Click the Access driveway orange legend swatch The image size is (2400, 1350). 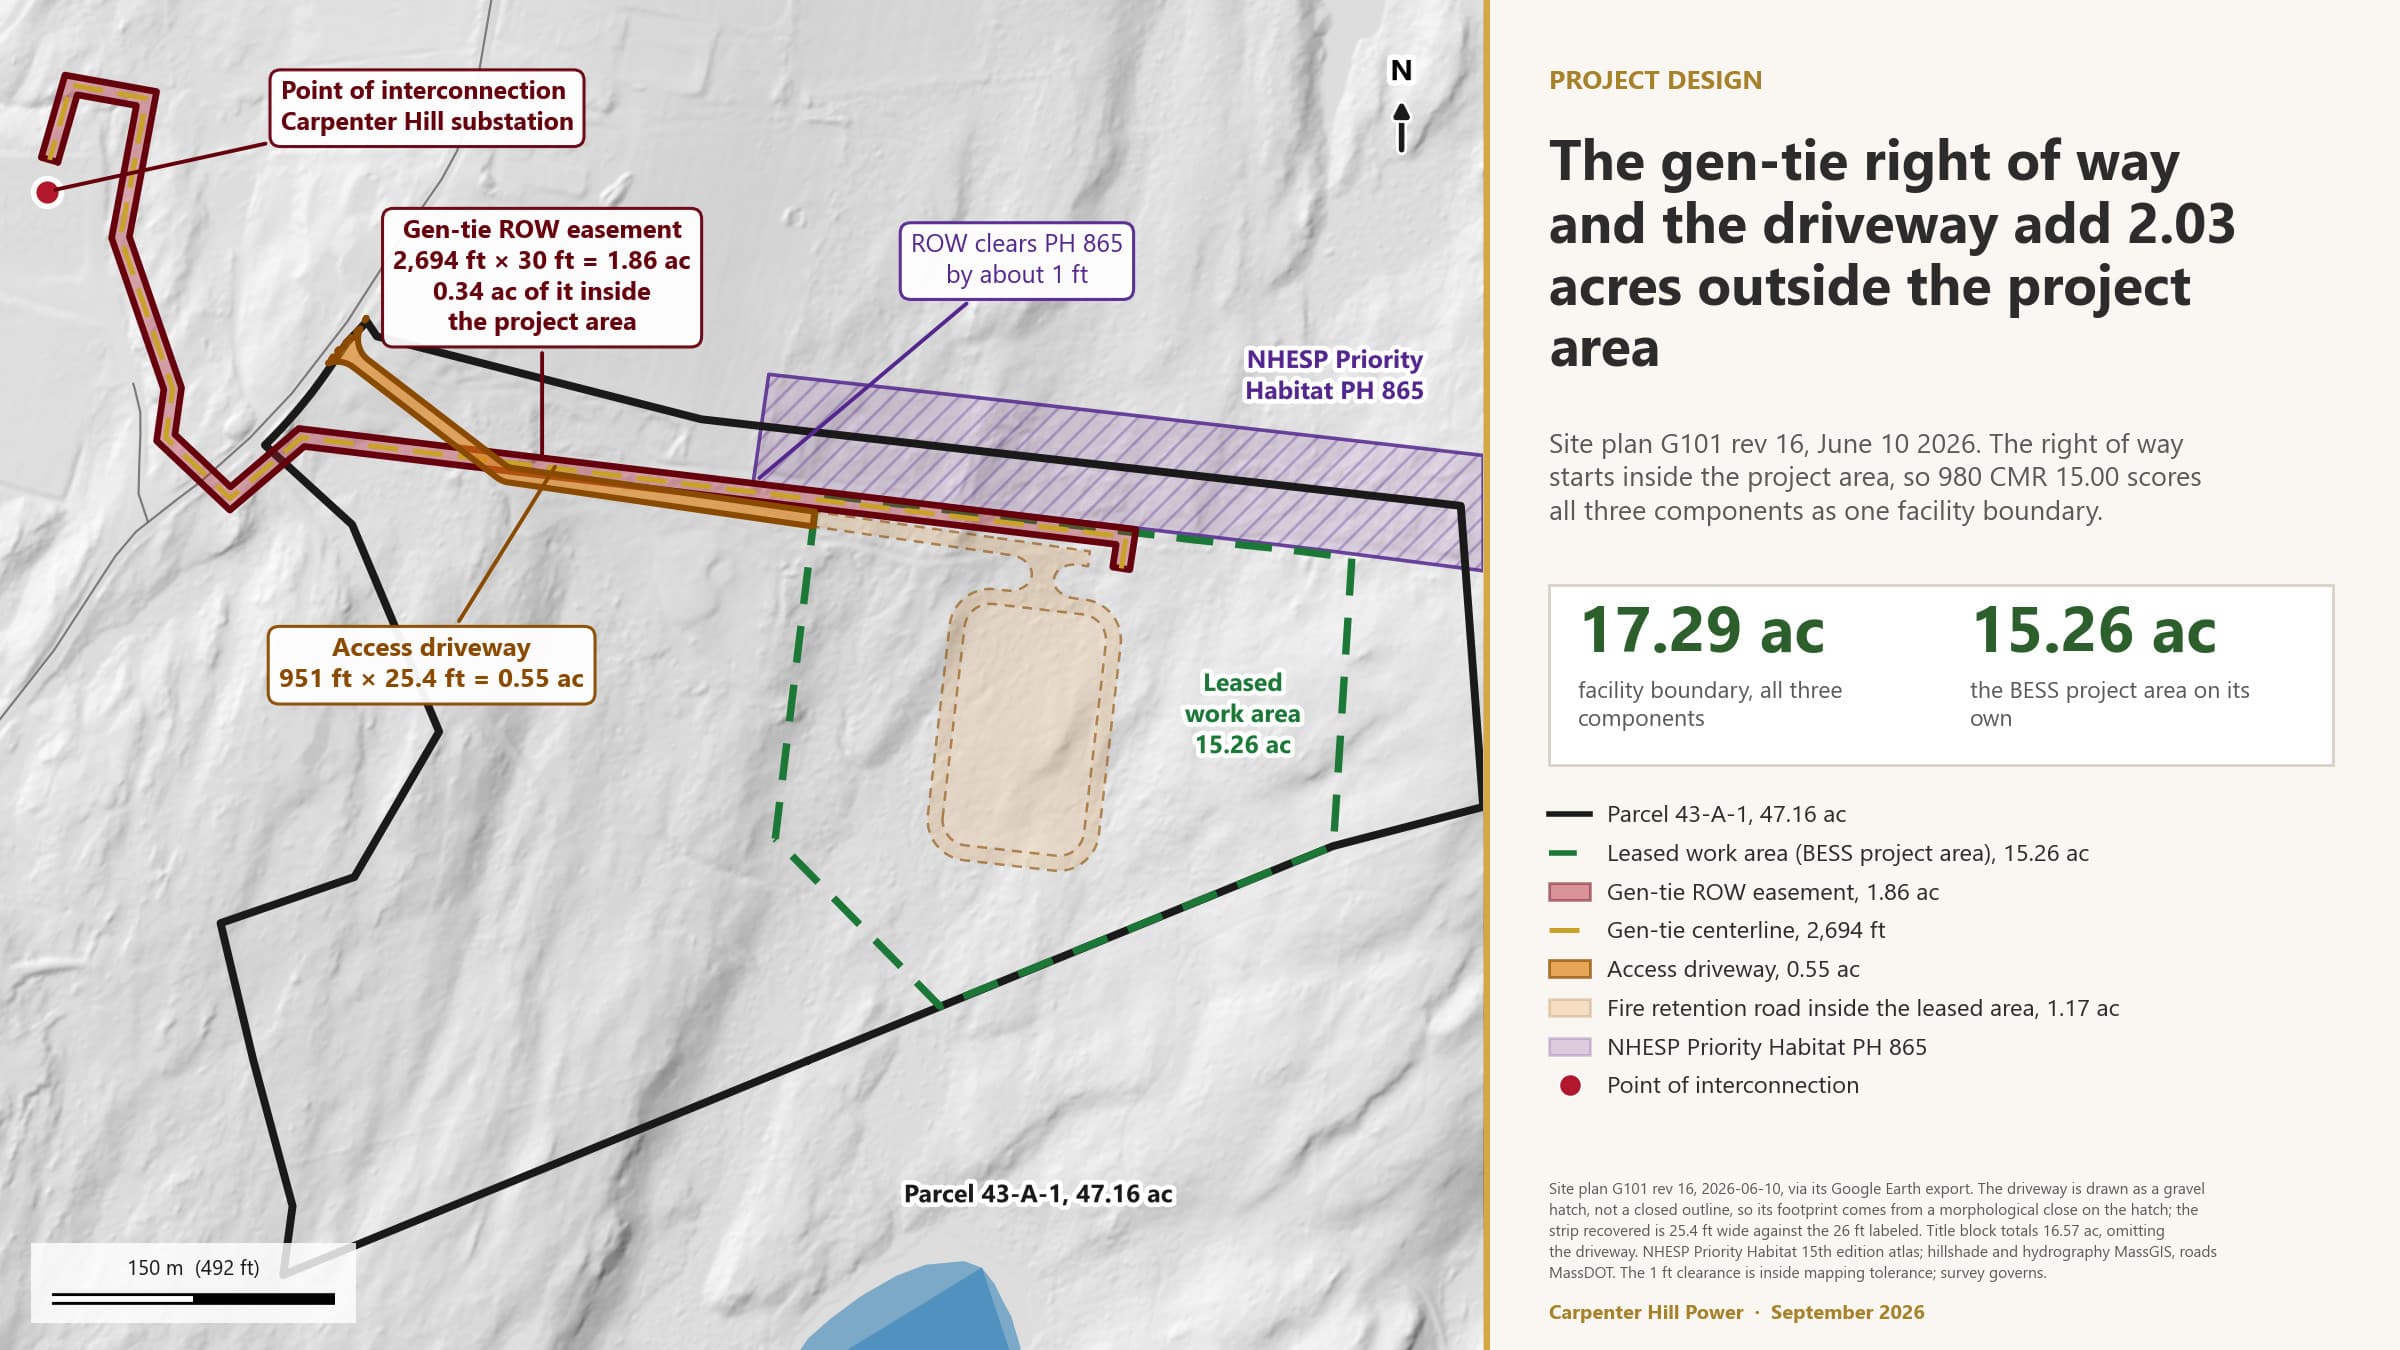1569,969
